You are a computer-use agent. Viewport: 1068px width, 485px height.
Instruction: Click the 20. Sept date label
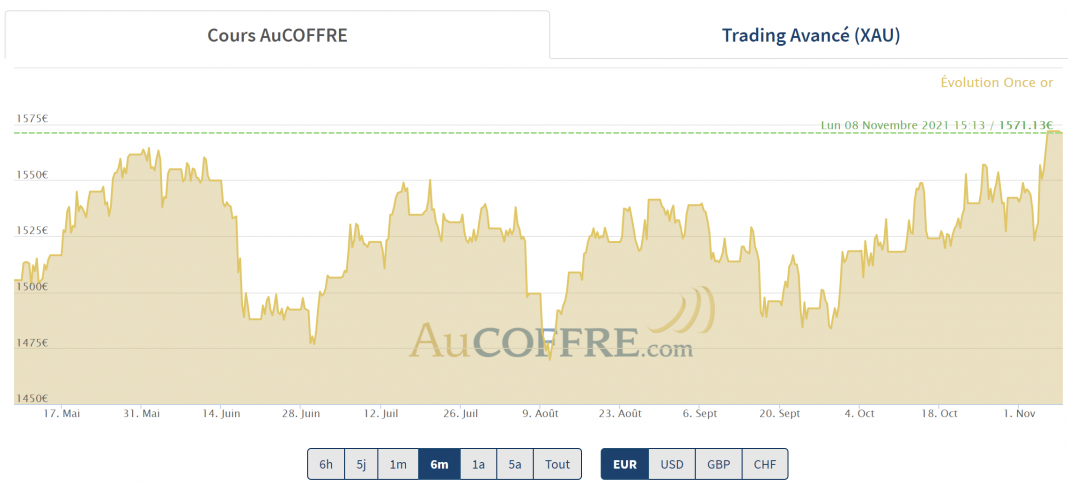tap(780, 413)
